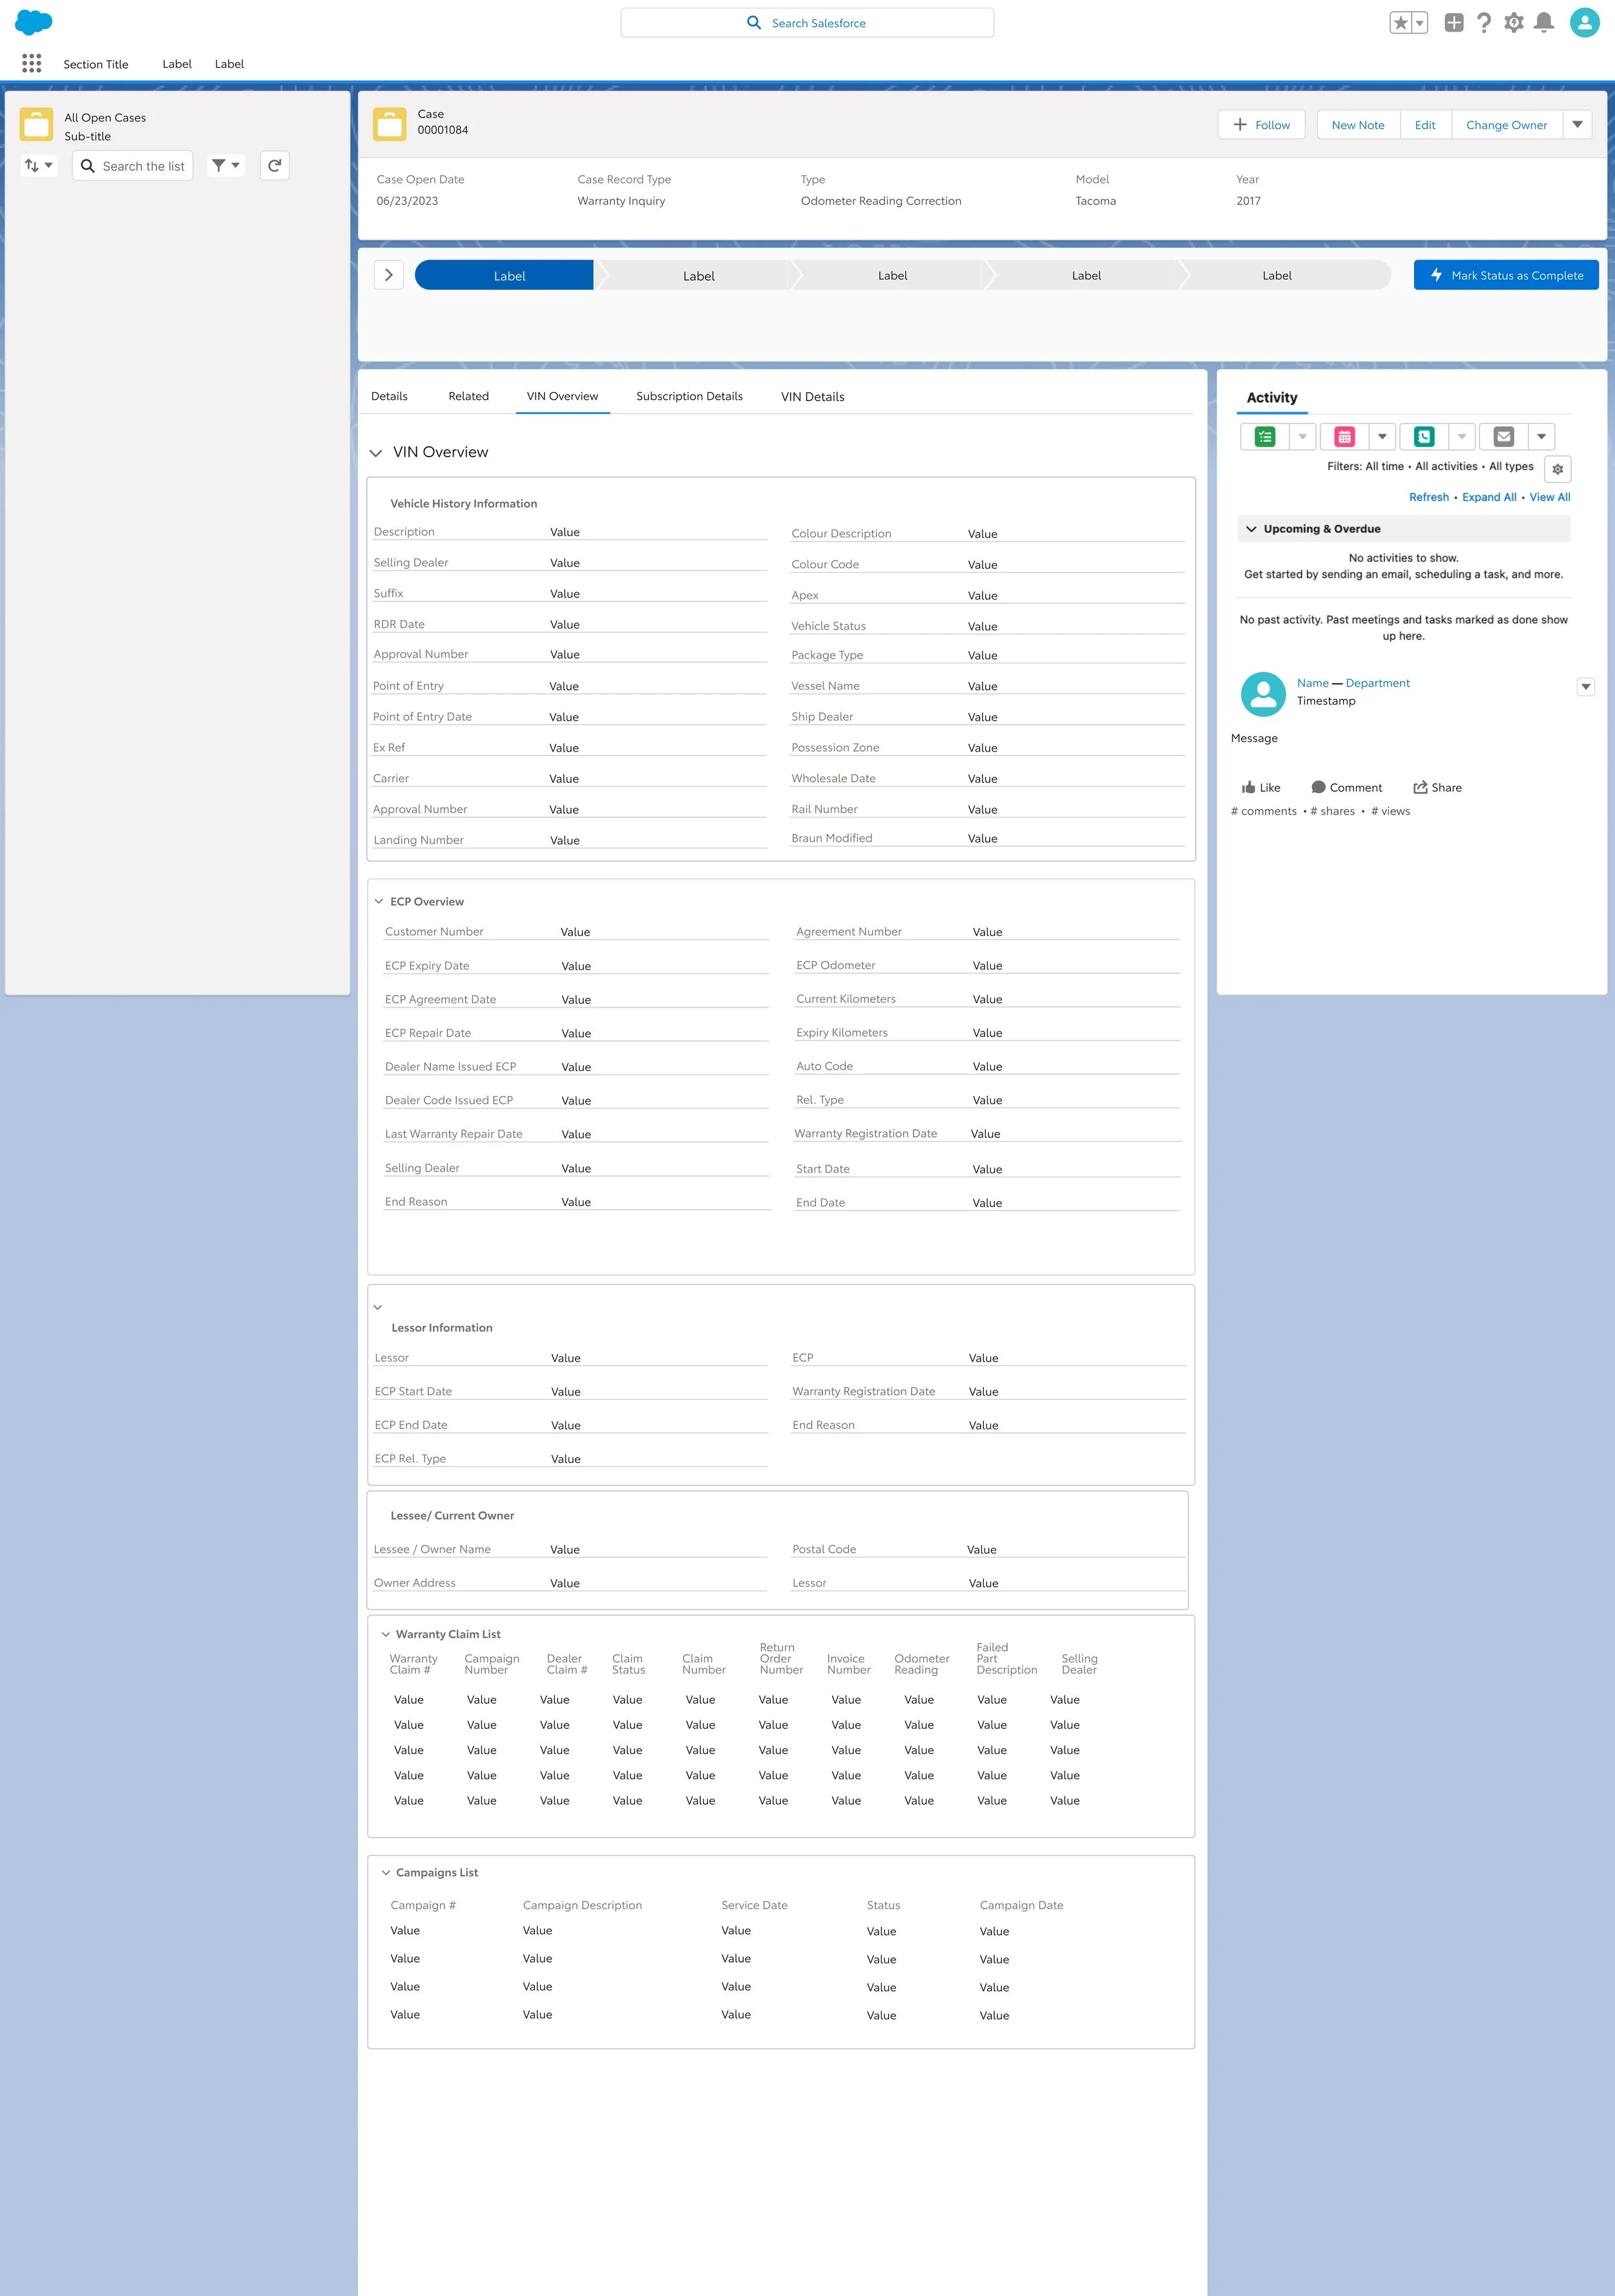Click the log a call phone icon

coord(1424,436)
